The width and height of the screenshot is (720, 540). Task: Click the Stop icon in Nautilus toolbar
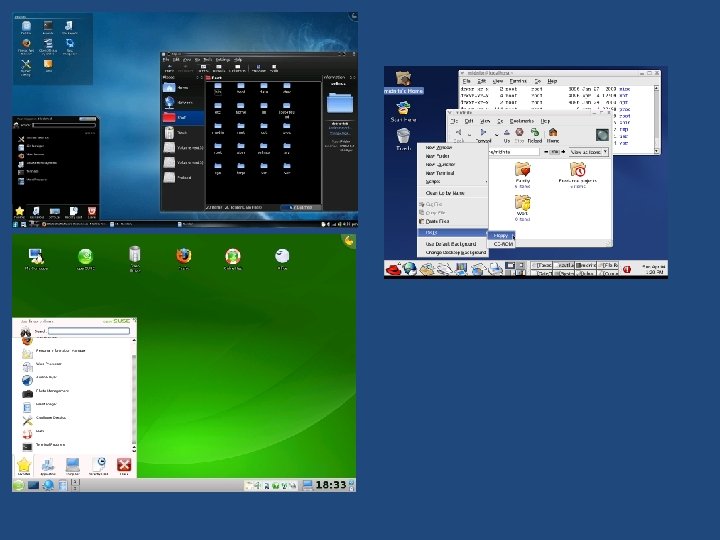coord(519,132)
